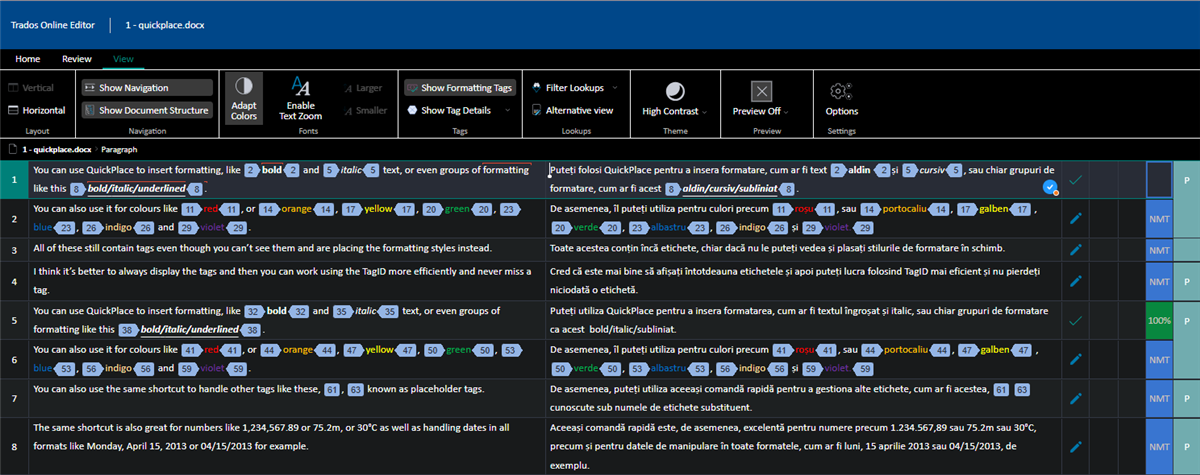Select the Horizontal layout option
Image resolution: width=1200 pixels, height=475 pixels.
coord(37,110)
